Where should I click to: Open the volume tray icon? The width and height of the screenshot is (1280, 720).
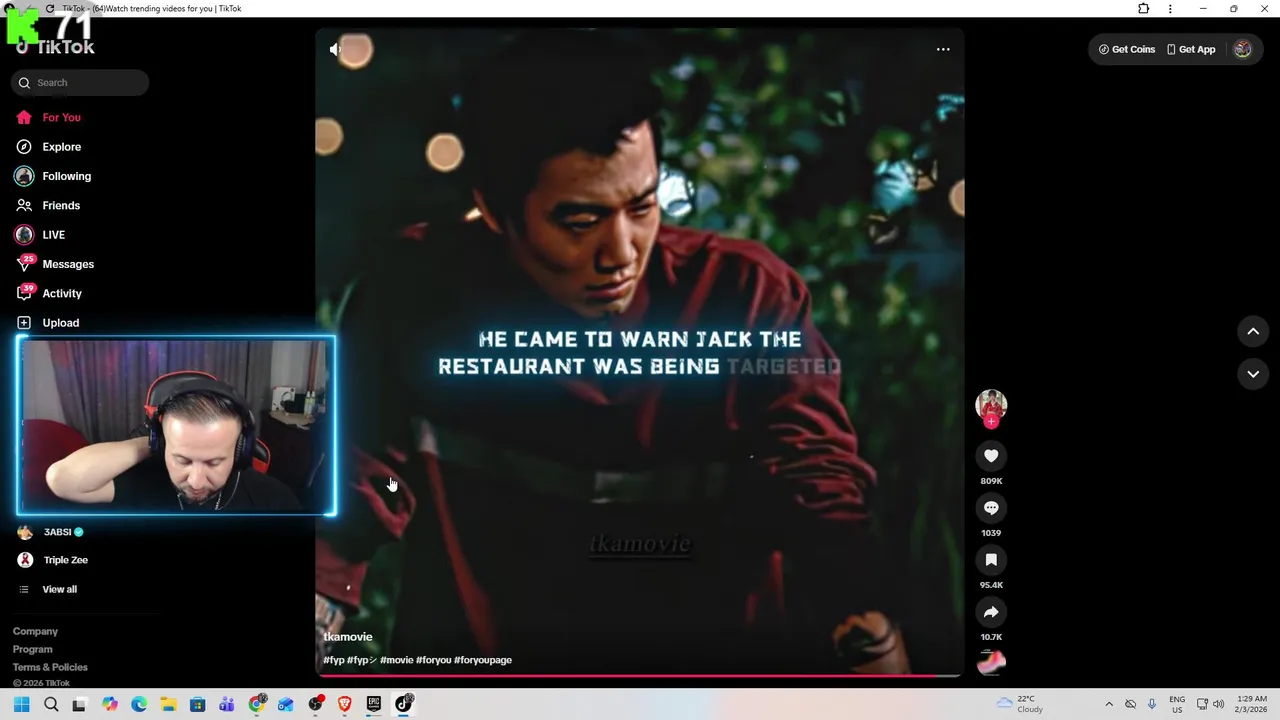click(x=1218, y=704)
